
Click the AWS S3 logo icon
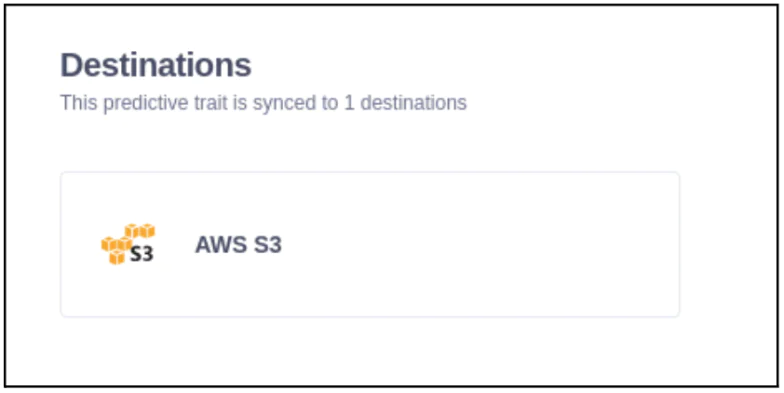[128, 244]
